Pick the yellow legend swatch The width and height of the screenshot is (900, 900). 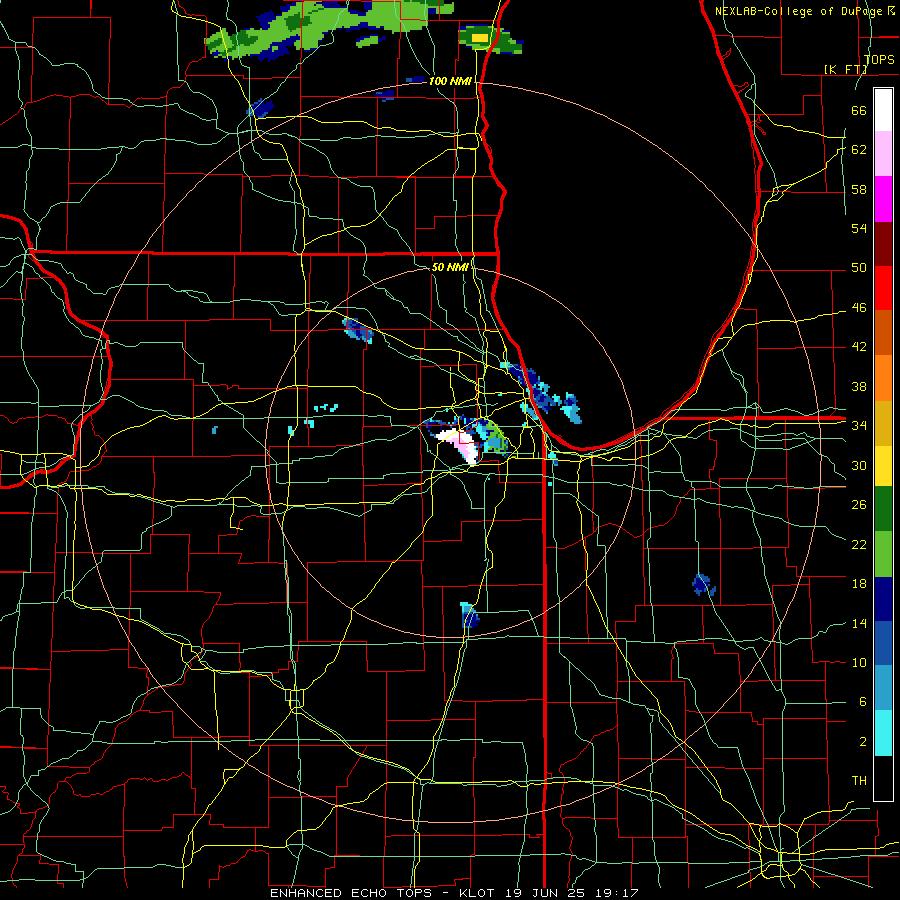tap(883, 465)
